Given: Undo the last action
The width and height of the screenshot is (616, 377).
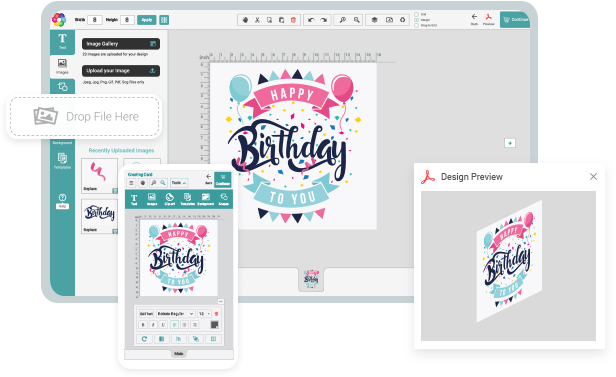Looking at the screenshot, I should [311, 20].
